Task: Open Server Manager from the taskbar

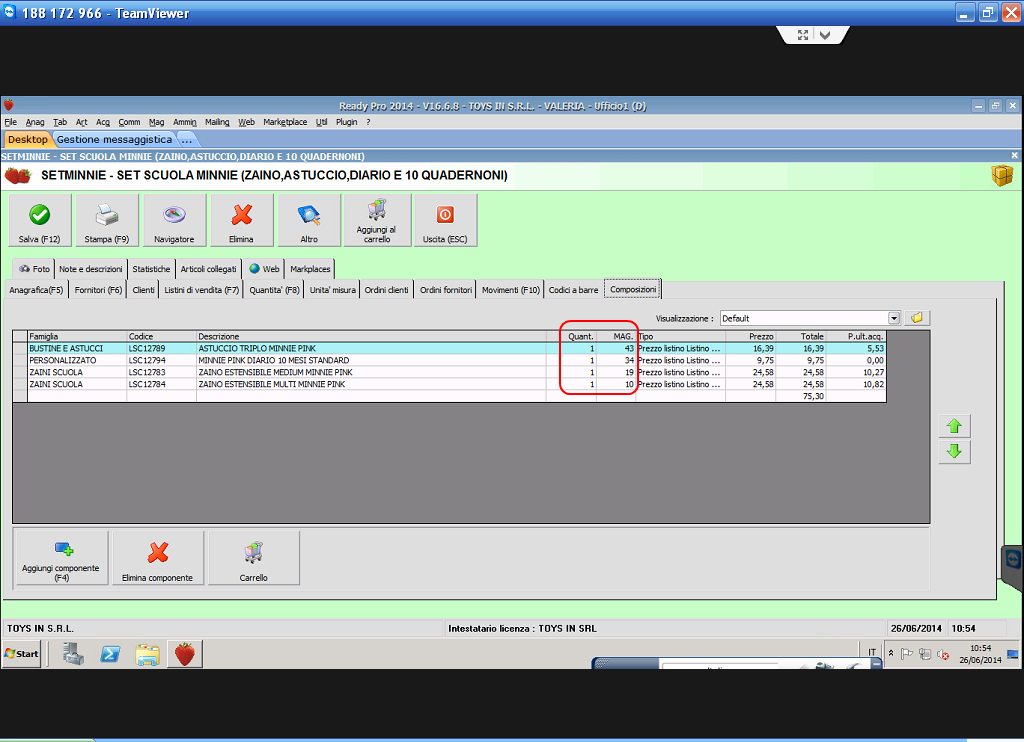Action: click(x=73, y=654)
